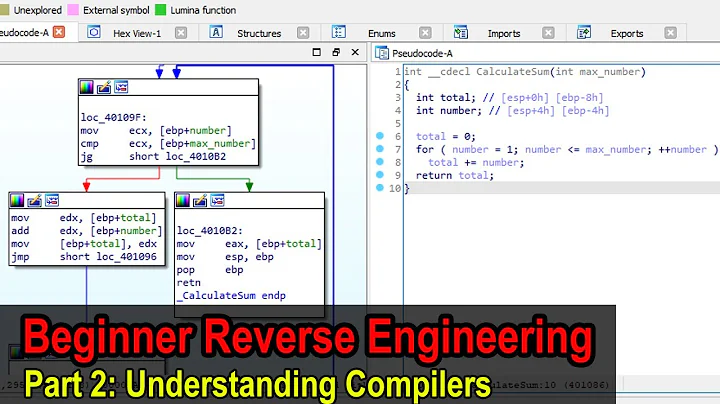Close the Pseudocode-A tab with red X
Screen dimensions: 720x404
59,32
